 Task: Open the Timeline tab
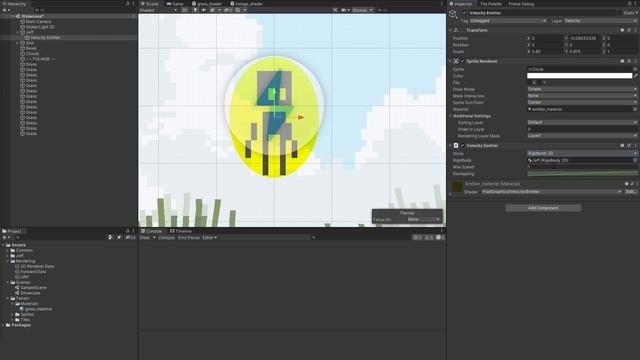[180, 231]
